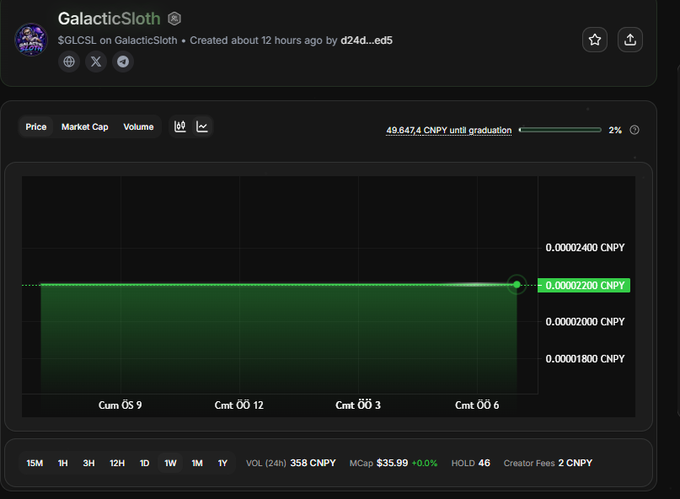Select the Volume tab
The width and height of the screenshot is (680, 499).
(138, 127)
